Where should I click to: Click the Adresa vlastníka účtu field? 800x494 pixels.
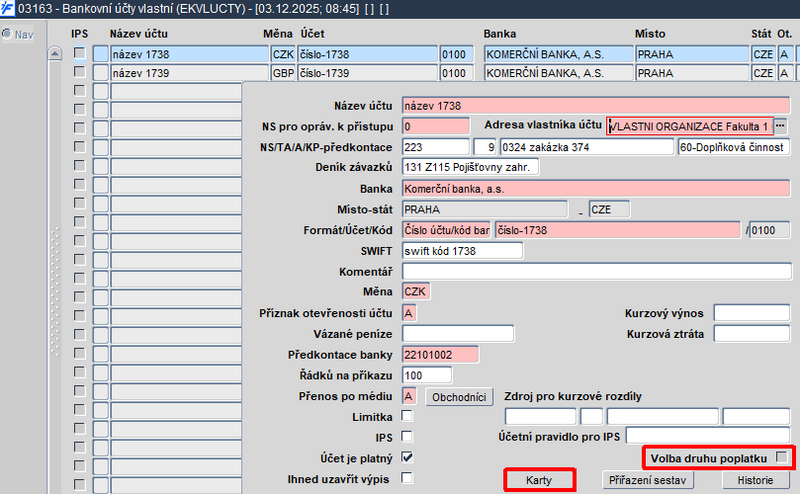point(690,126)
